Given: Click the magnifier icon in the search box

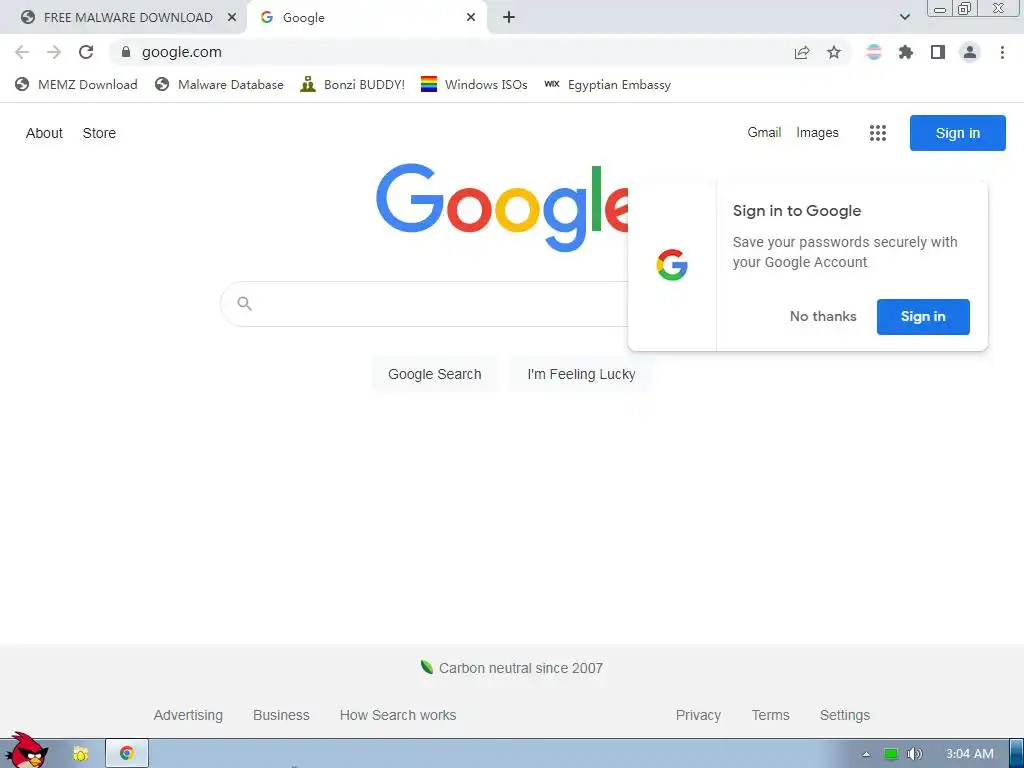Looking at the screenshot, I should pos(245,304).
